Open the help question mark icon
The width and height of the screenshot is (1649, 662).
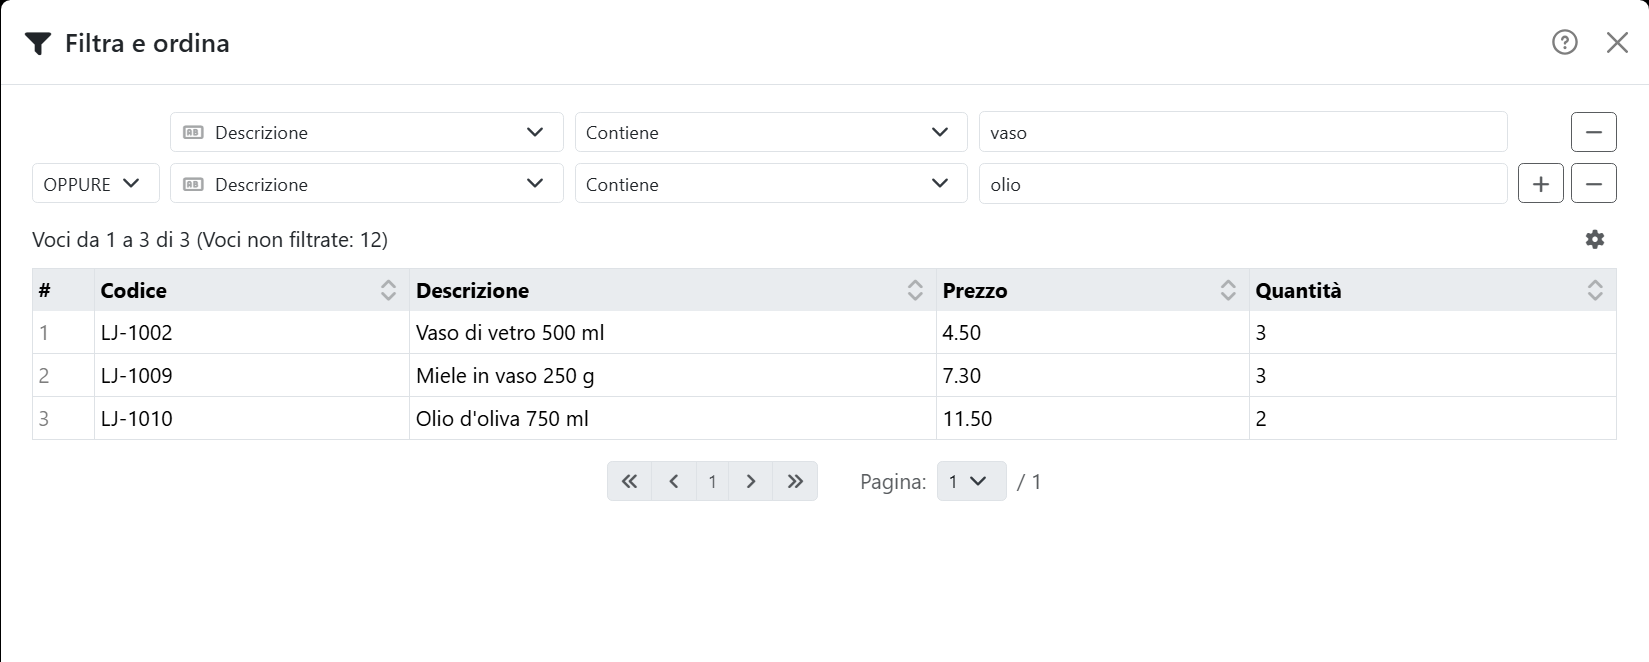click(x=1565, y=42)
